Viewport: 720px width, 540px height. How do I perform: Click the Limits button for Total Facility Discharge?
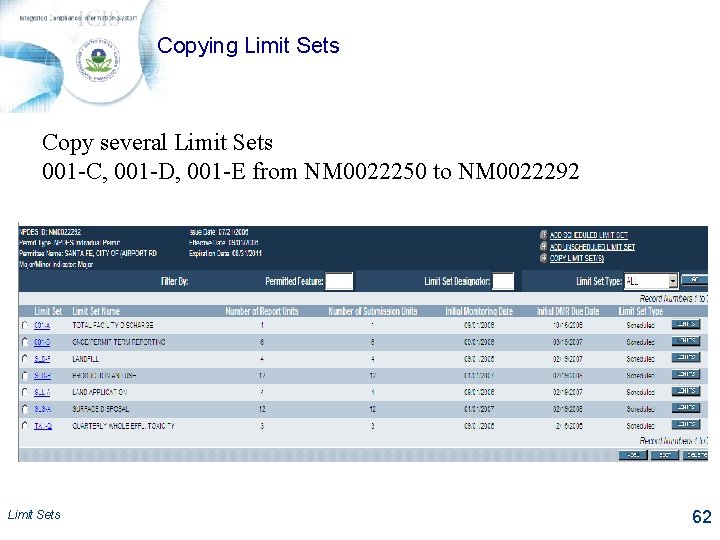(x=686, y=324)
